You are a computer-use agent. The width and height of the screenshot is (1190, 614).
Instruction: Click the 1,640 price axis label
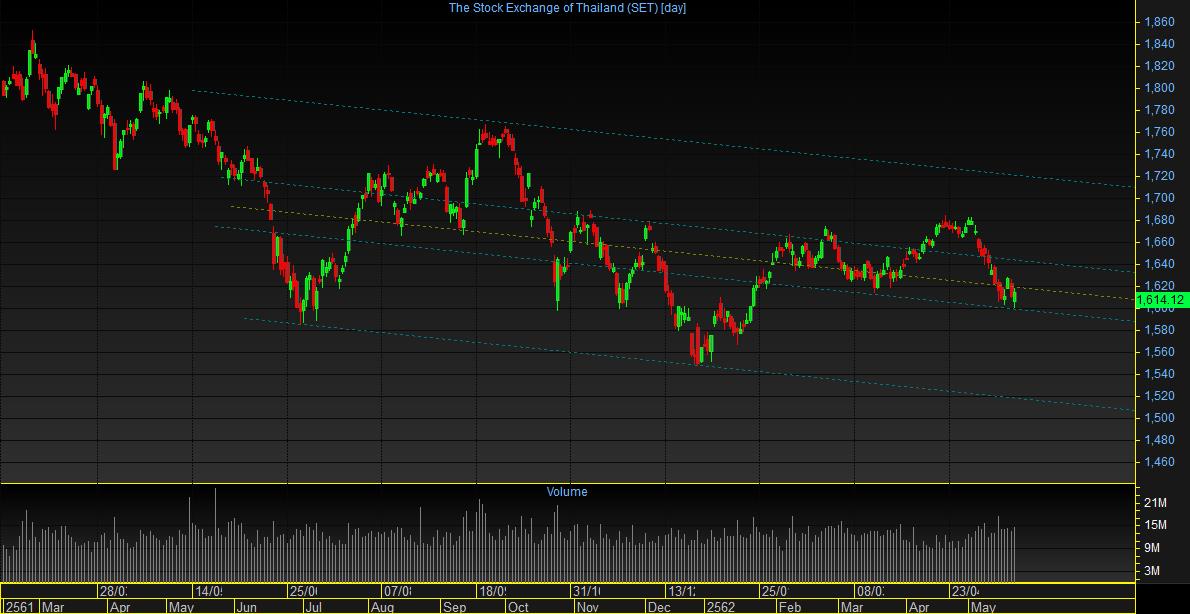click(x=1158, y=264)
